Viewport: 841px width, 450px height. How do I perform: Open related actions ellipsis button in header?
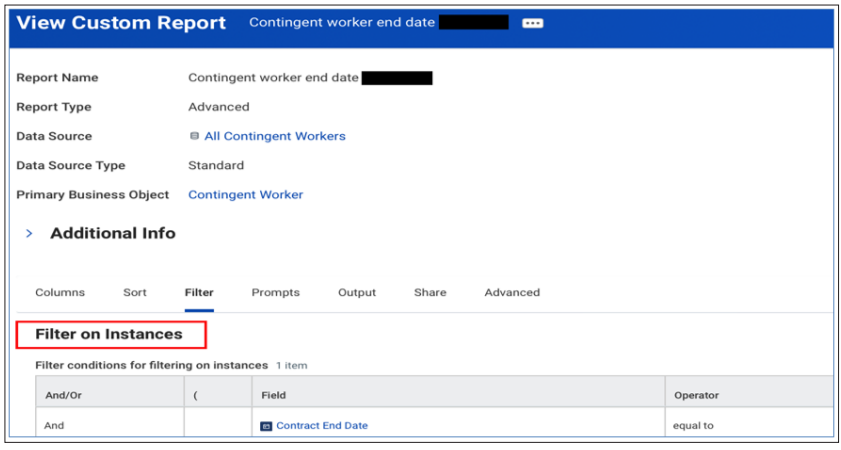pos(533,23)
